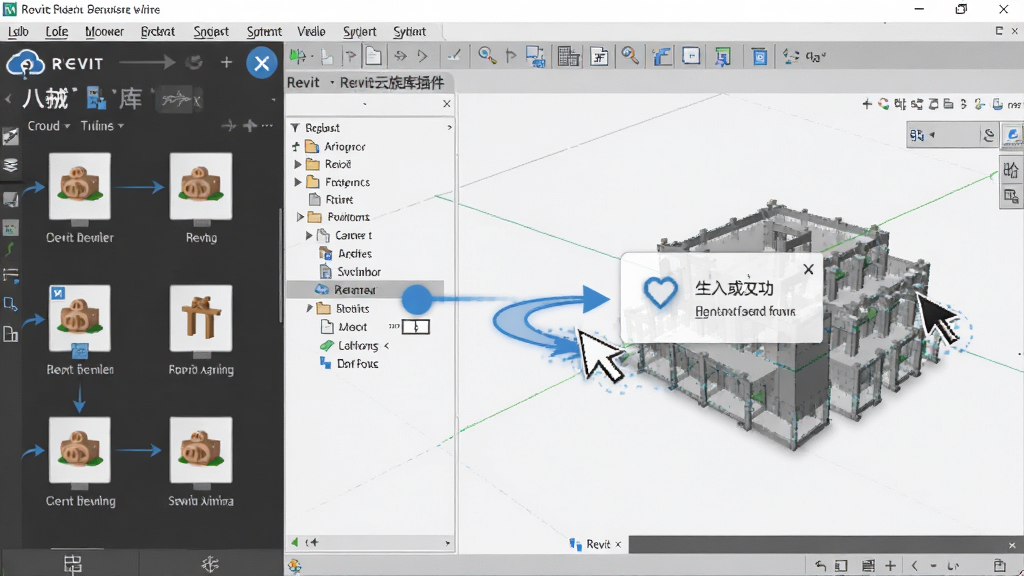Select the highlighted Rеıarter tree item
The image size is (1024, 576).
[x=365, y=290]
